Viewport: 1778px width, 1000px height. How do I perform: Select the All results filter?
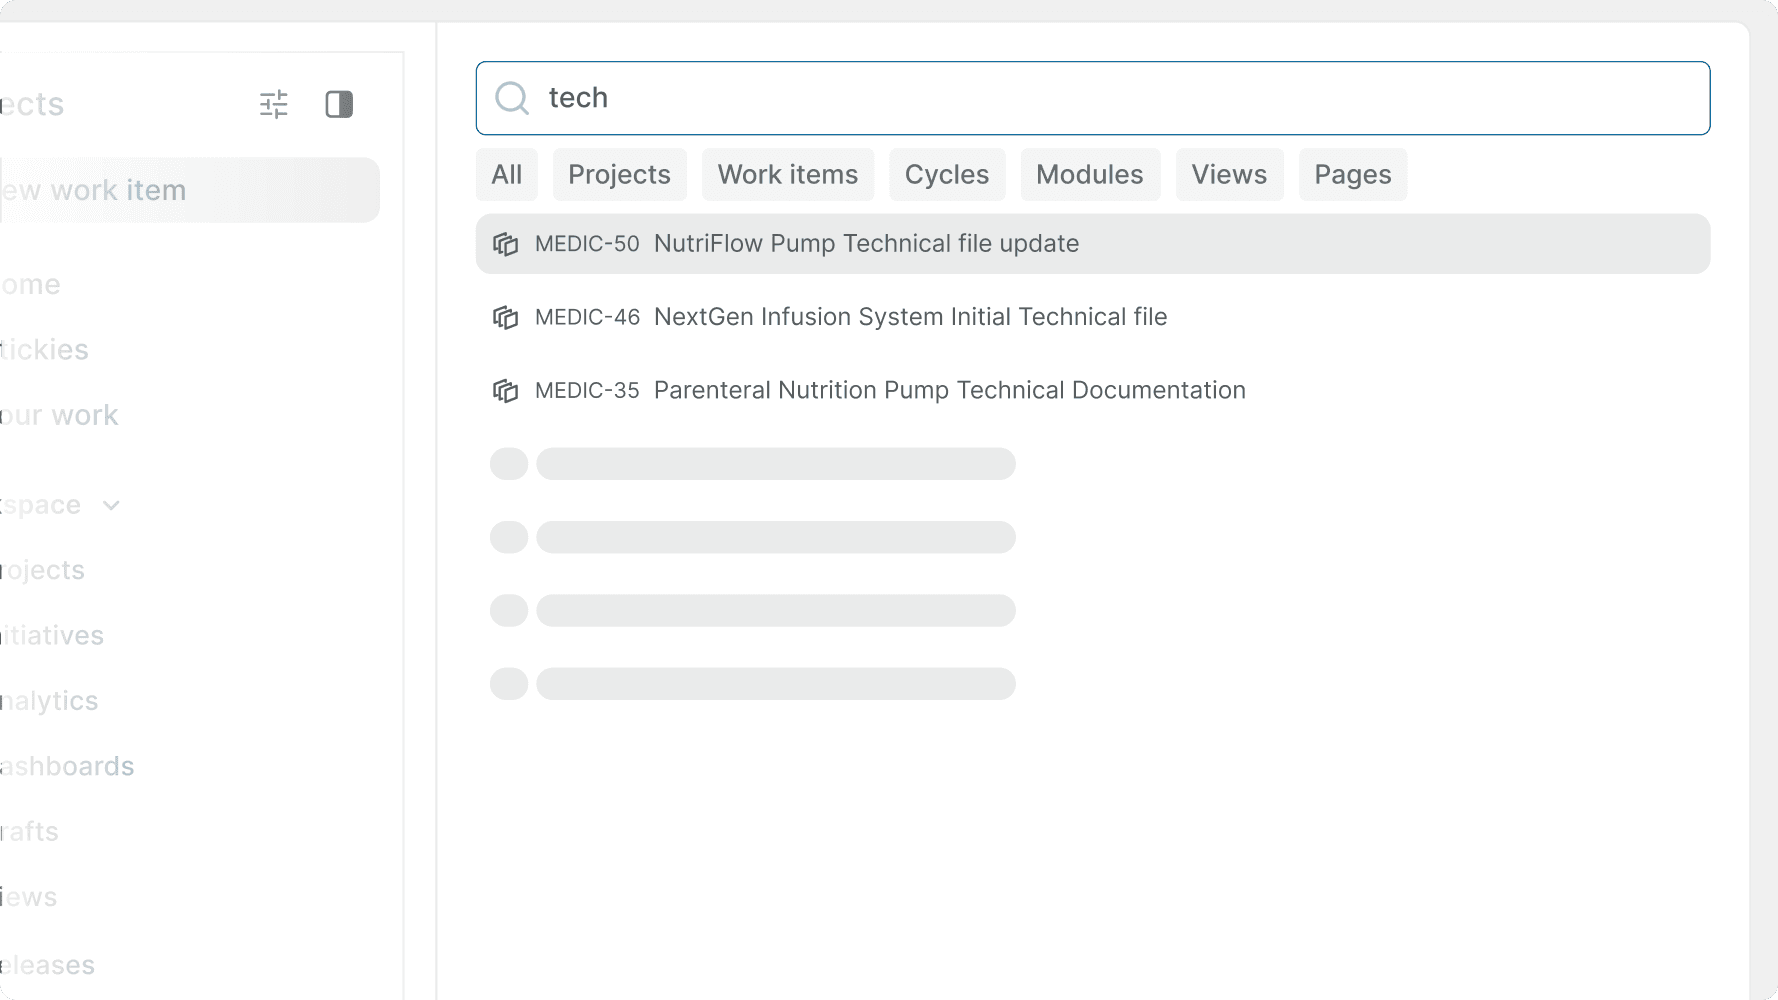(x=506, y=174)
